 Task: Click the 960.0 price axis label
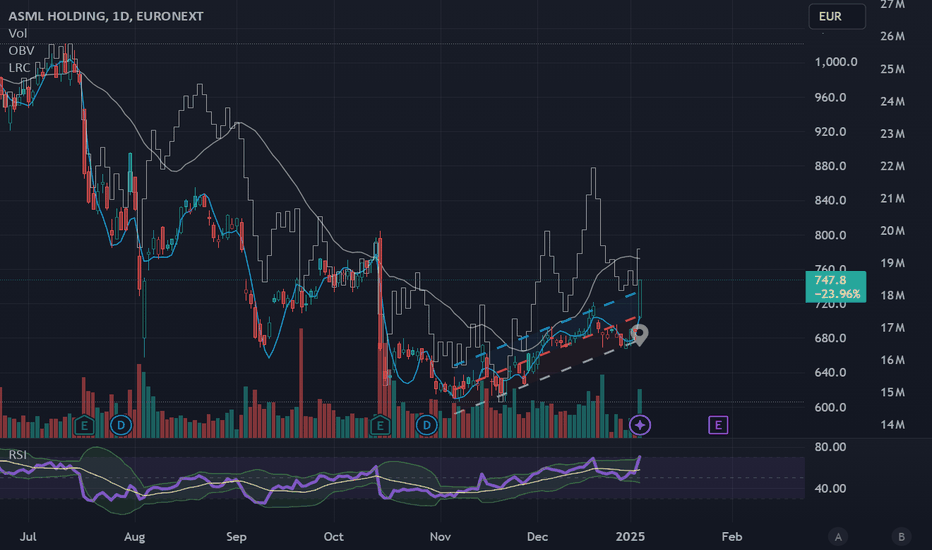pyautogui.click(x=830, y=98)
